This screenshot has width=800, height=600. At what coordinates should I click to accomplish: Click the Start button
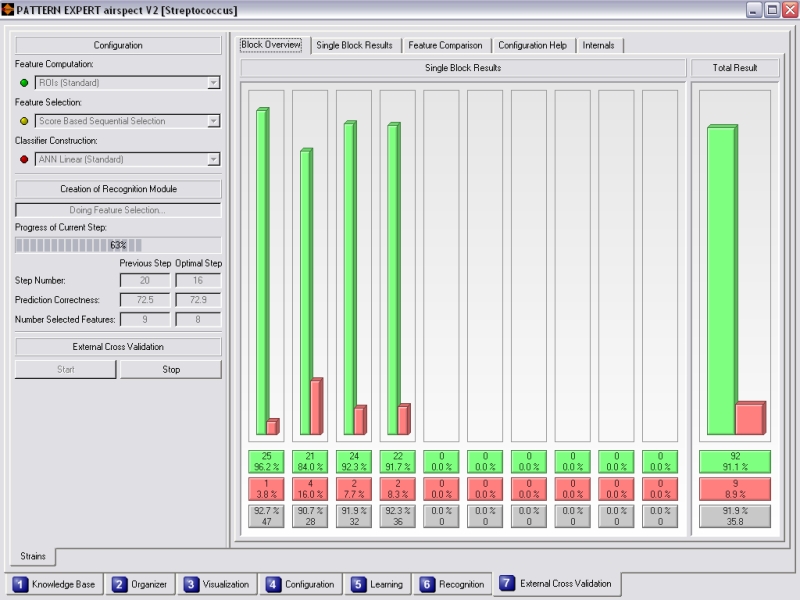pos(65,369)
